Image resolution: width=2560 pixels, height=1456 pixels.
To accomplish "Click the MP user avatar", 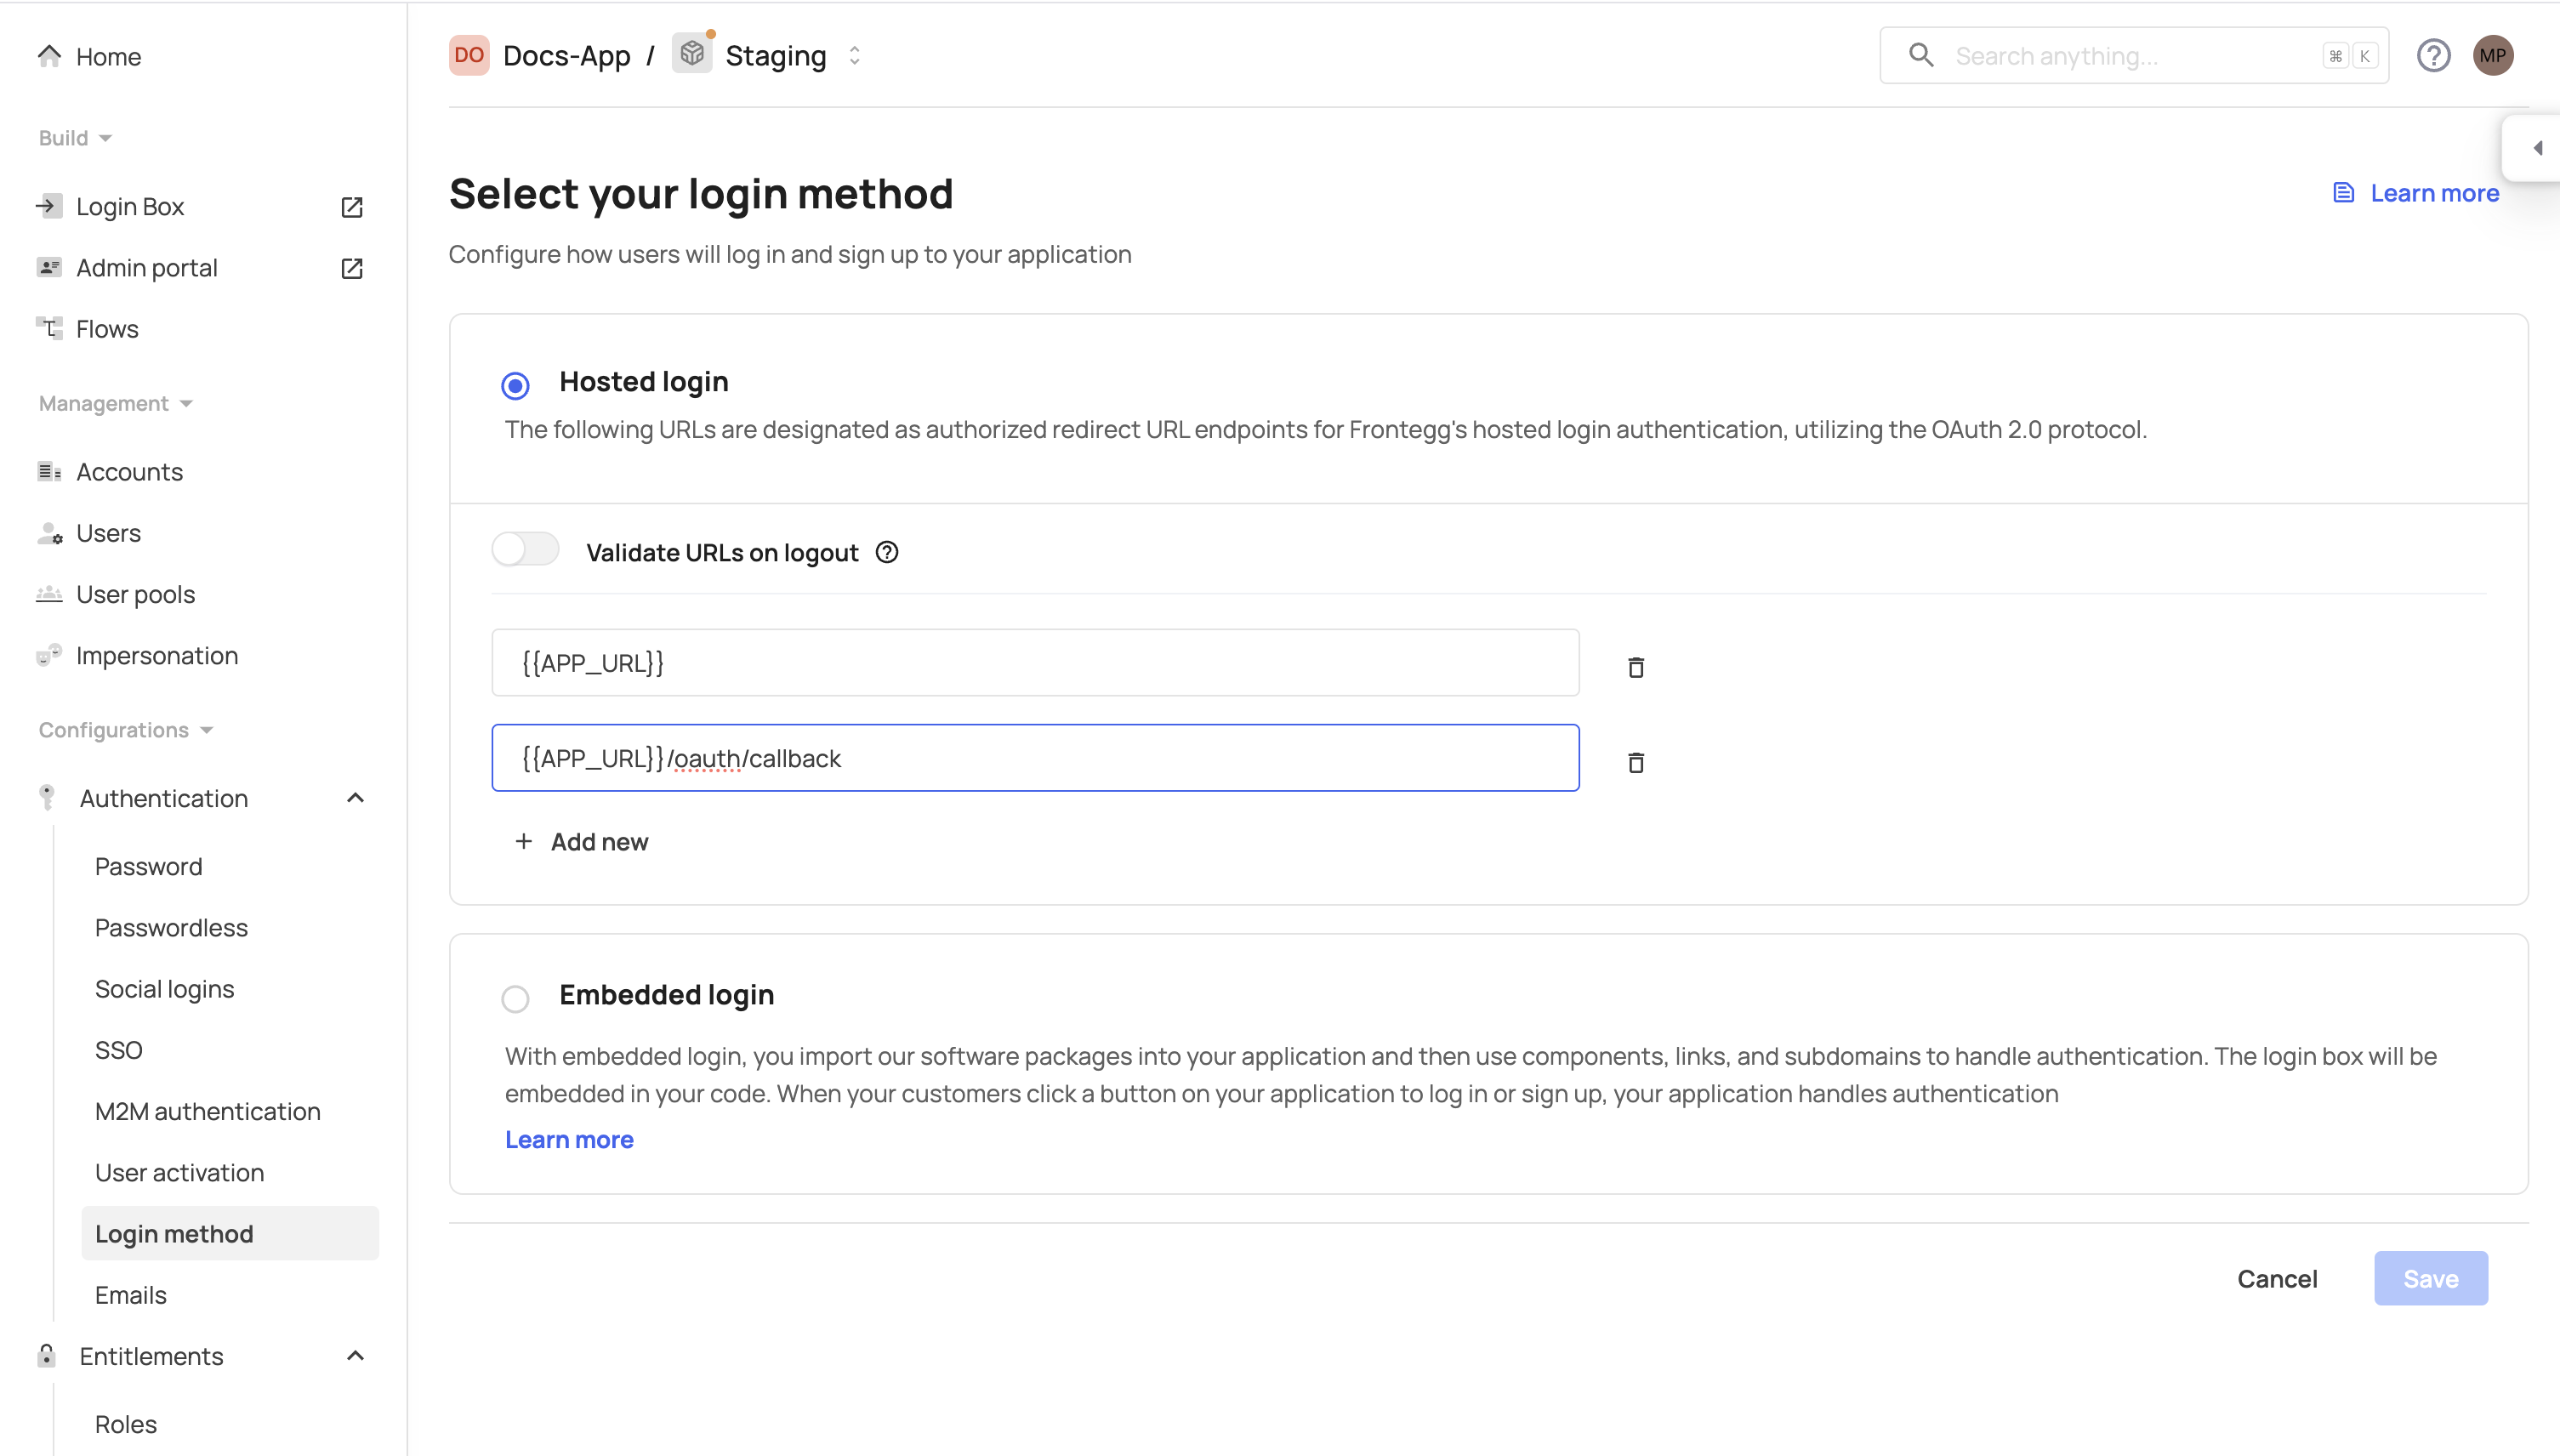I will (2493, 56).
